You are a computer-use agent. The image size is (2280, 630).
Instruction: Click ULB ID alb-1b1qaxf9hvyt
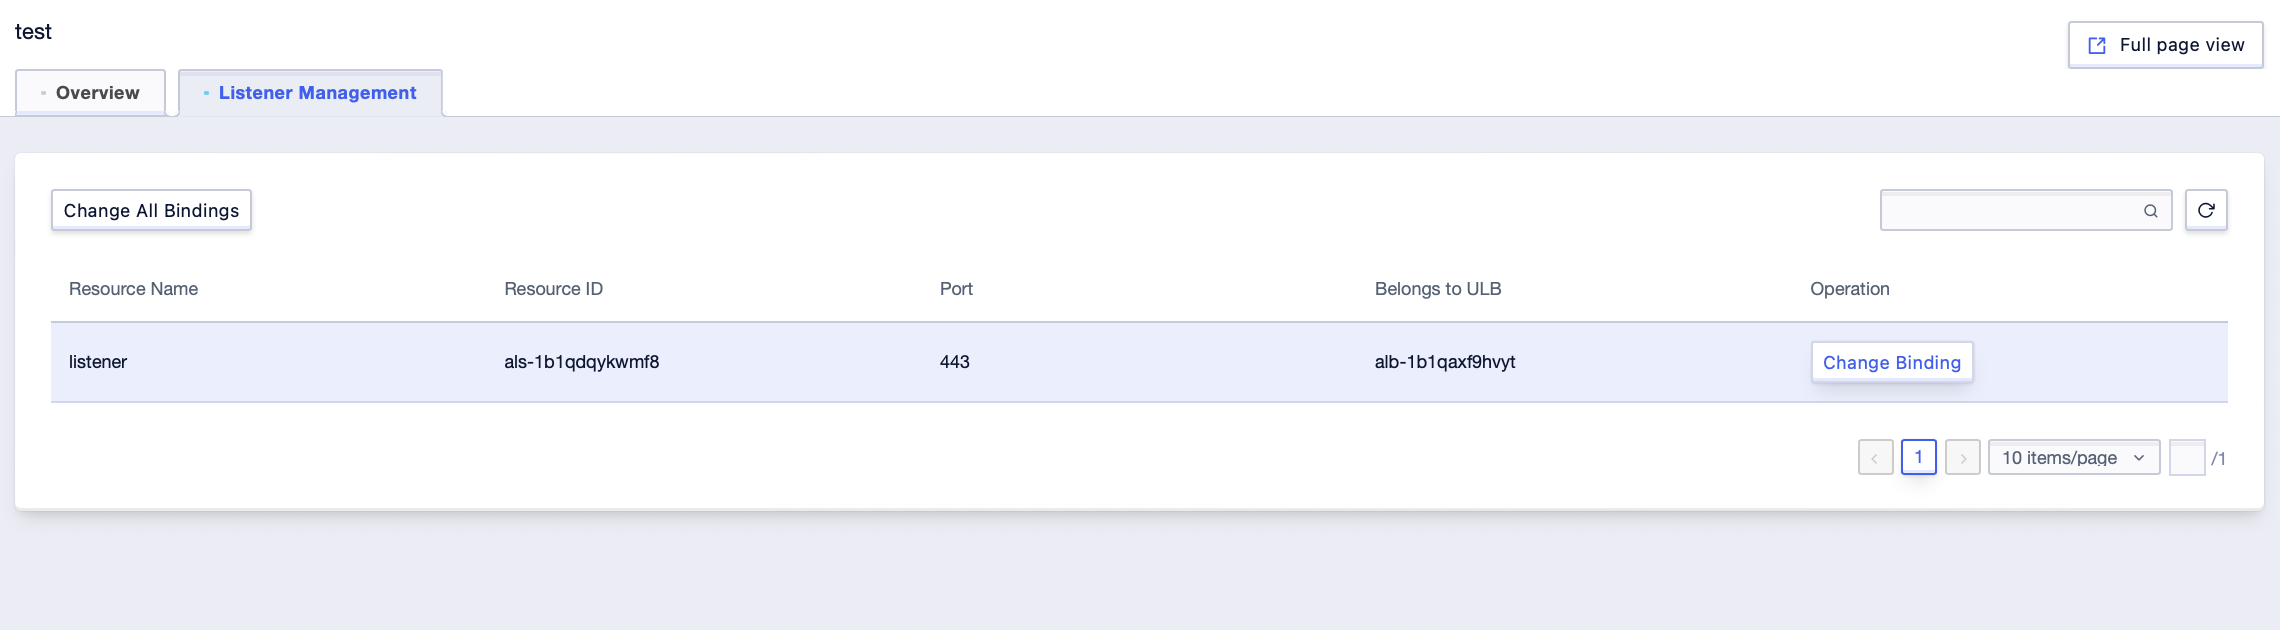(x=1444, y=362)
